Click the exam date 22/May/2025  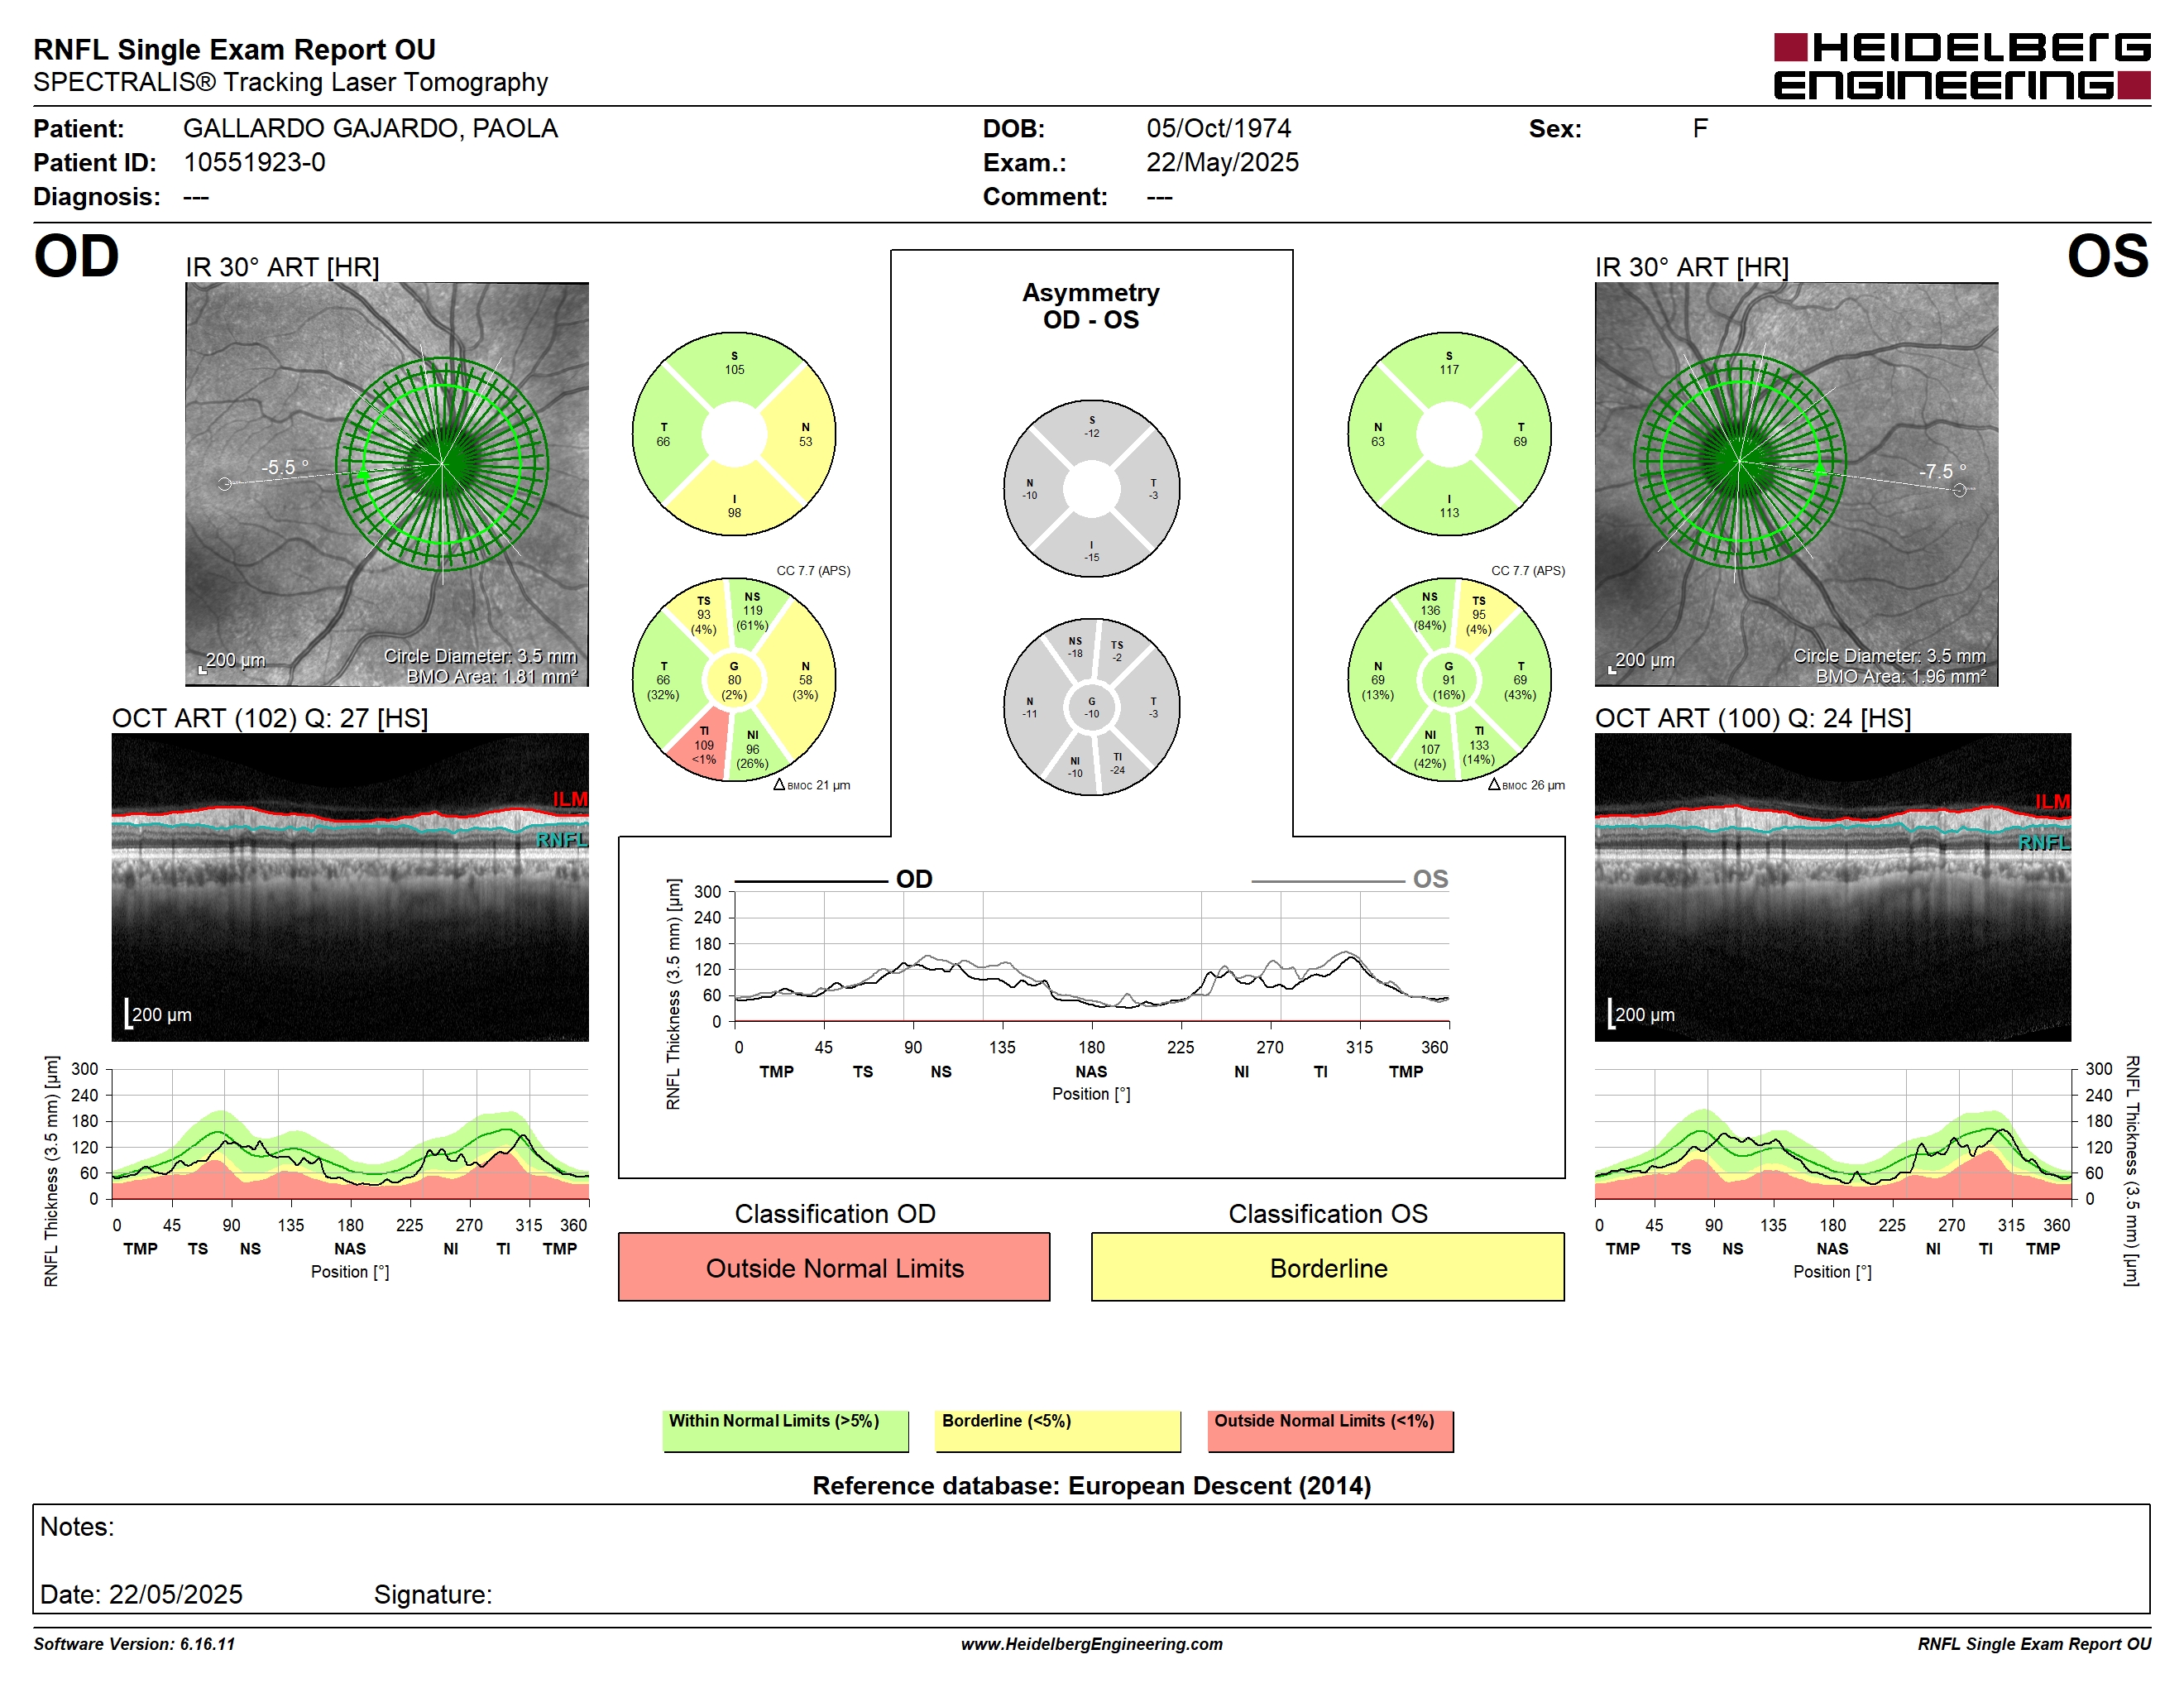click(1222, 162)
